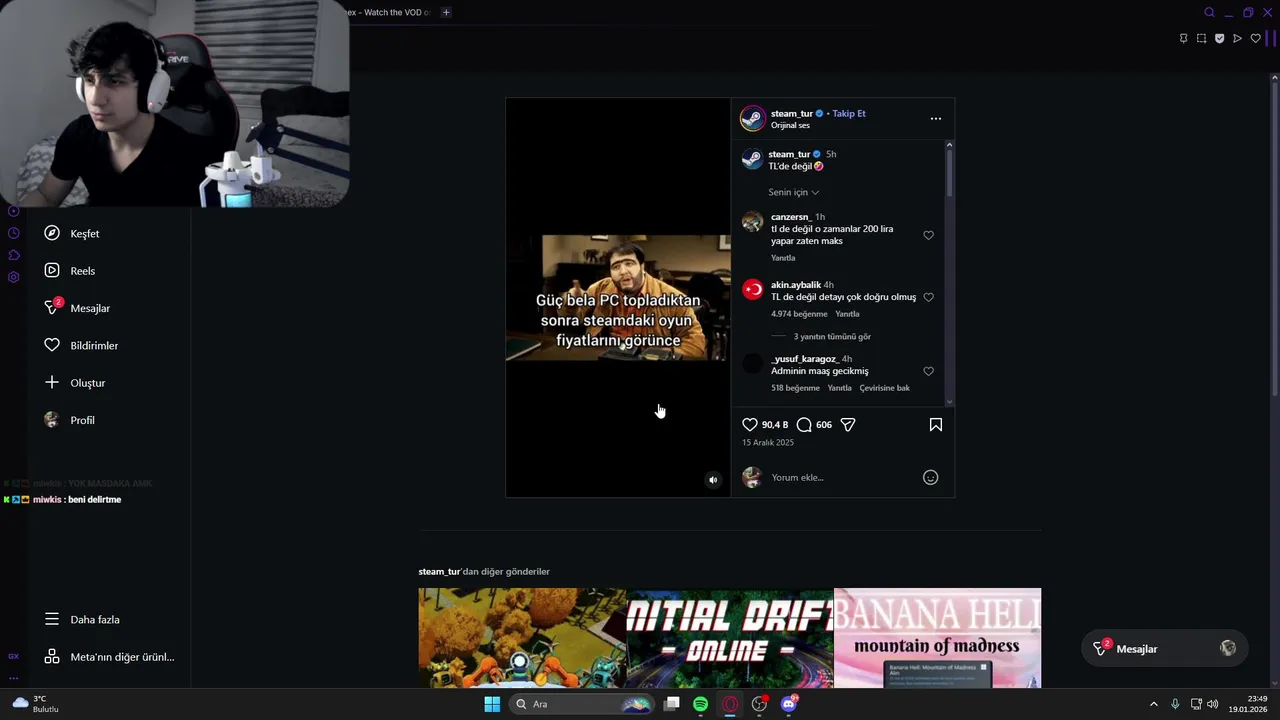Click the browser search magnifier icon
This screenshot has width=1280, height=720.
click(x=1209, y=12)
